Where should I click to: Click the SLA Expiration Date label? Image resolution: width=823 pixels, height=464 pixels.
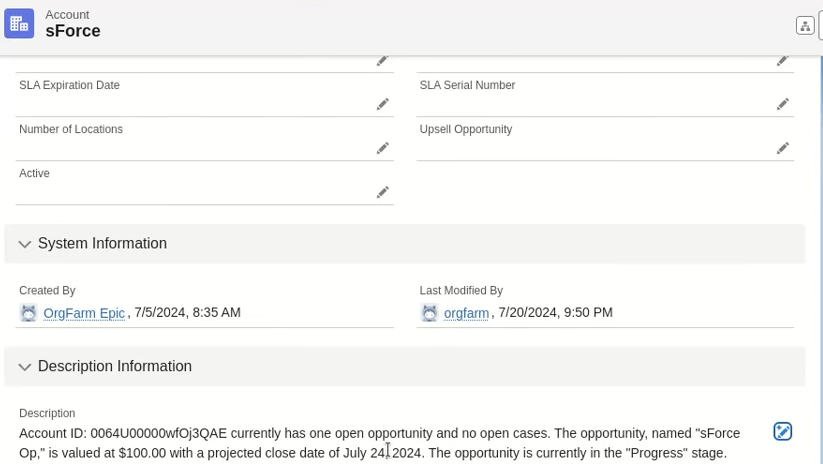coord(69,85)
